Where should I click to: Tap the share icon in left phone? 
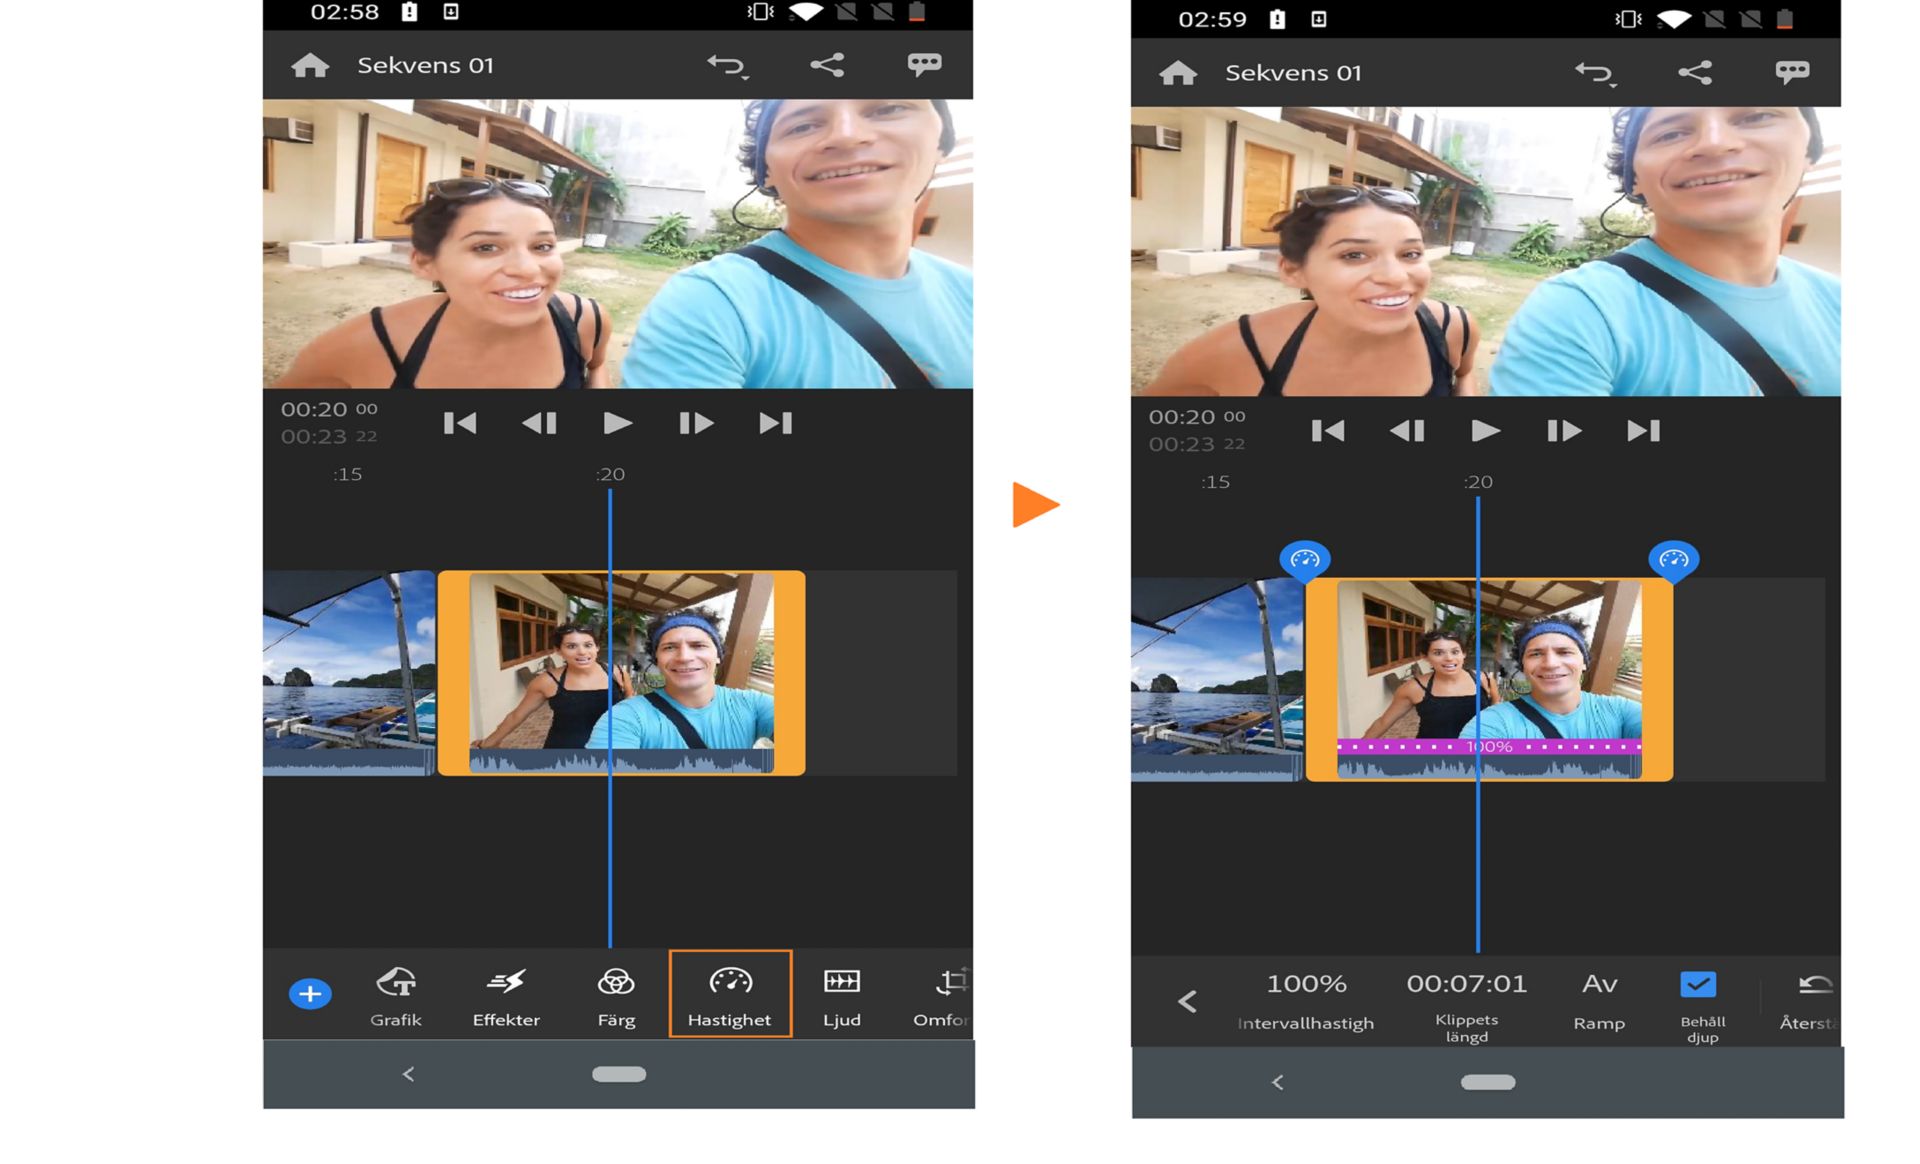[x=827, y=65]
